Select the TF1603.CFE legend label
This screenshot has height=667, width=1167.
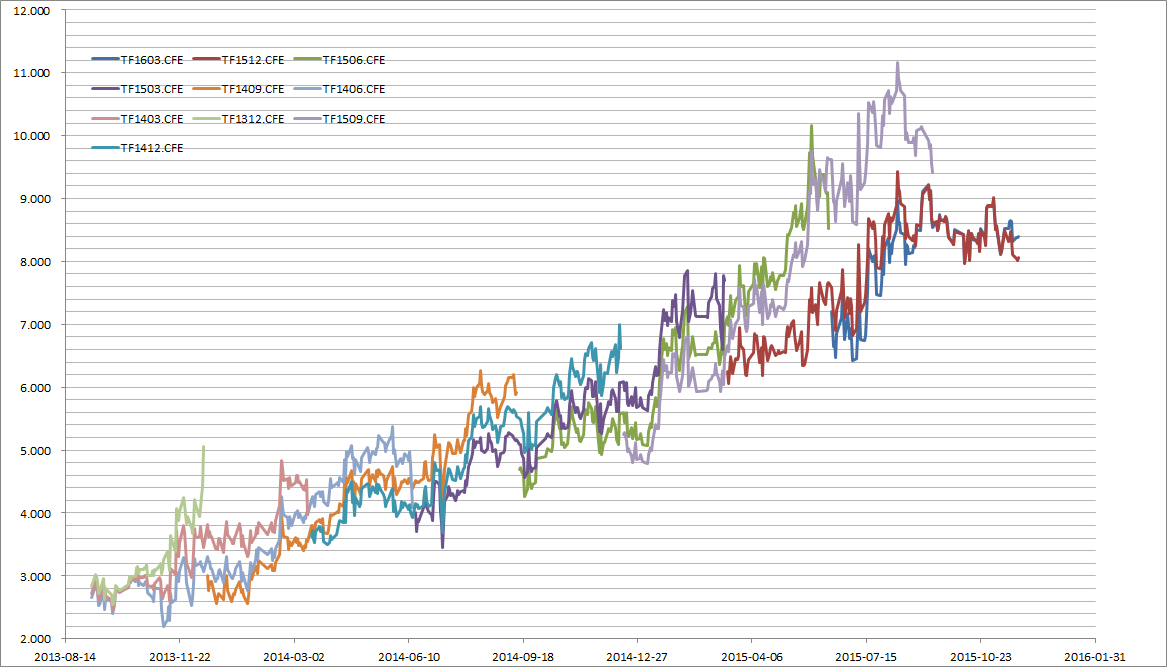(152, 60)
